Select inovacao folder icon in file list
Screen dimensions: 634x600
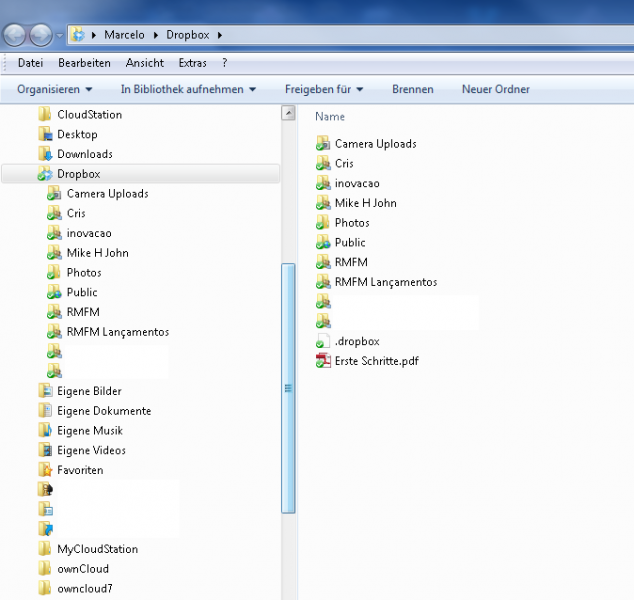click(x=323, y=184)
